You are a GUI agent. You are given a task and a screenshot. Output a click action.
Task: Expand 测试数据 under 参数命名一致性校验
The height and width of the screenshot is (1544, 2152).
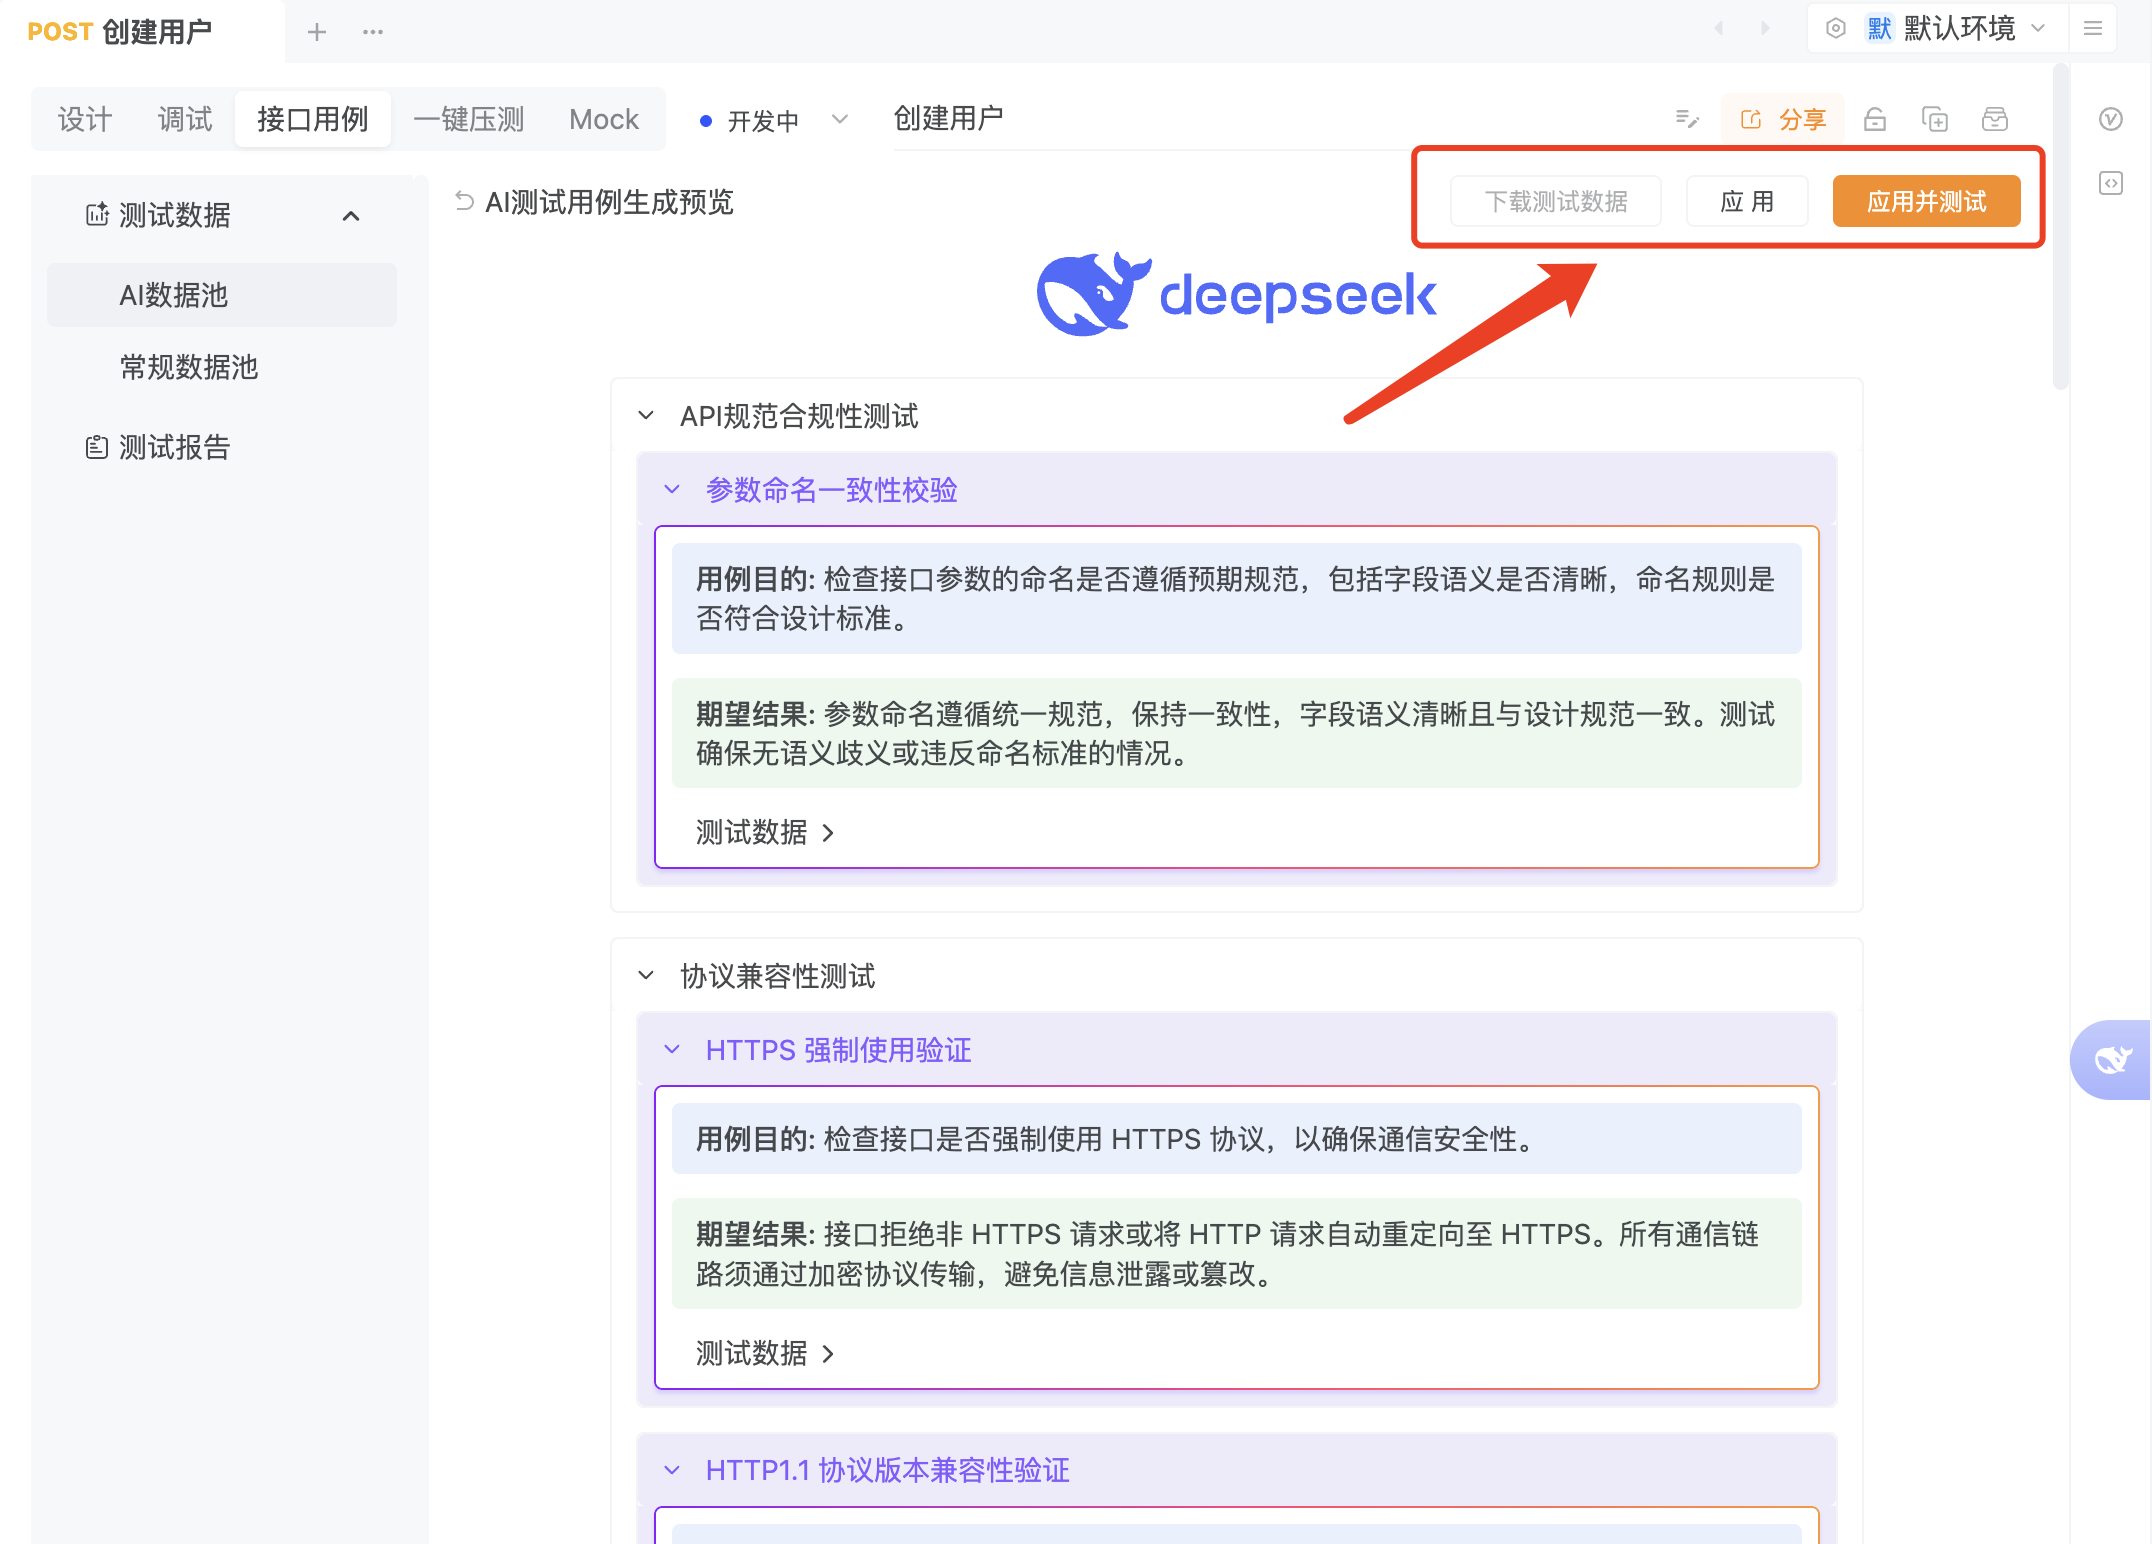765,832
